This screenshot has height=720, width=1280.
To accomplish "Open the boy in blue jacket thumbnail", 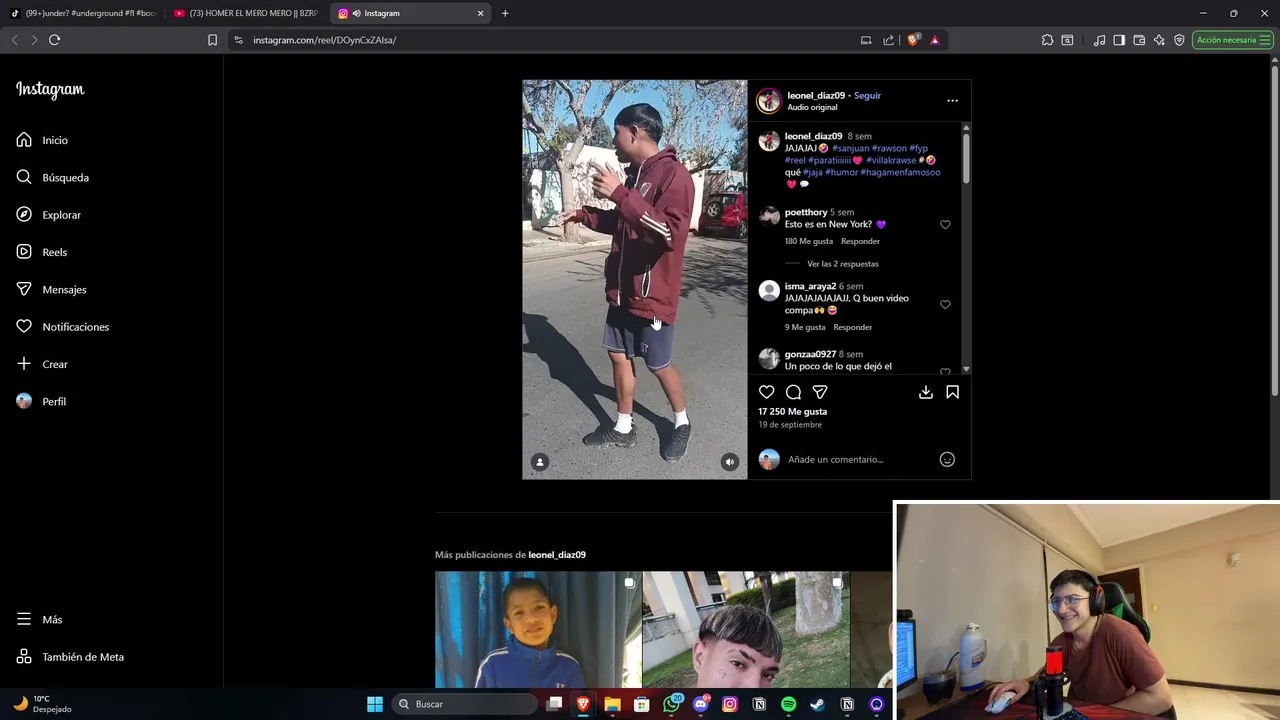I will click(x=538, y=629).
